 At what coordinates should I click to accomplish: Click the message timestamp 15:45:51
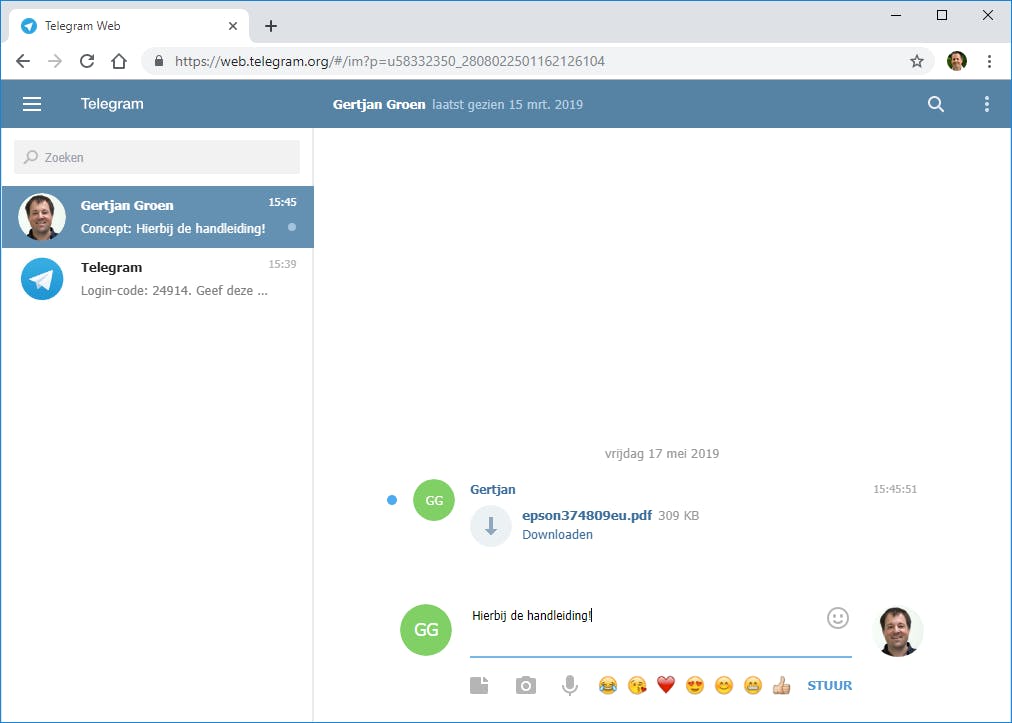pyautogui.click(x=895, y=489)
